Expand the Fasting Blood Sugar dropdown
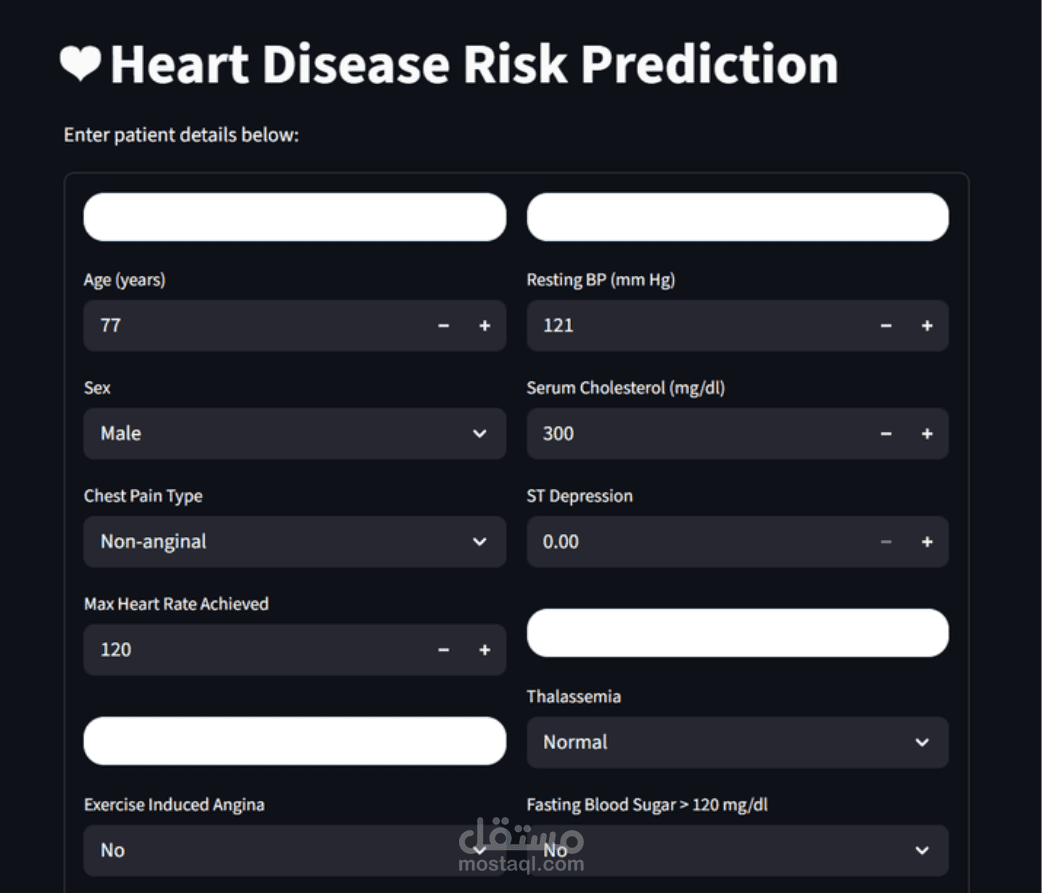The height and width of the screenshot is (893, 1044). click(x=737, y=850)
